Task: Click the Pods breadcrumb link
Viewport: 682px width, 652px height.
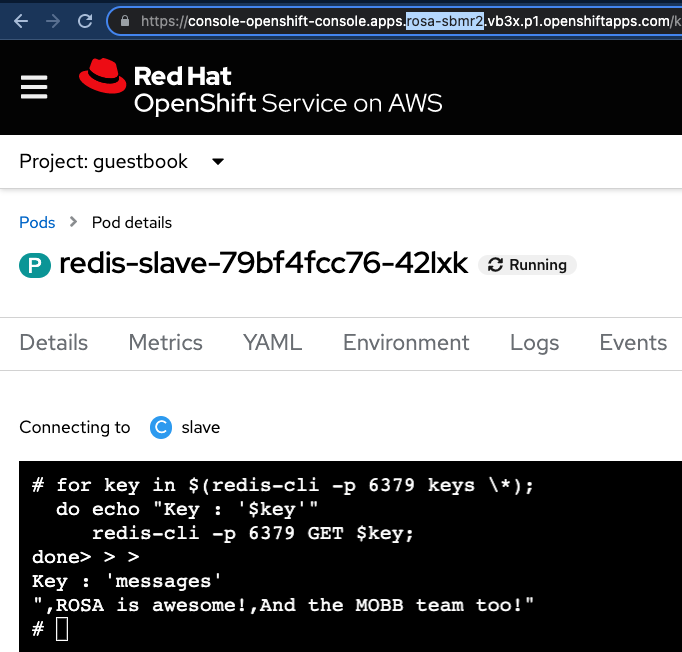Action: (x=37, y=222)
